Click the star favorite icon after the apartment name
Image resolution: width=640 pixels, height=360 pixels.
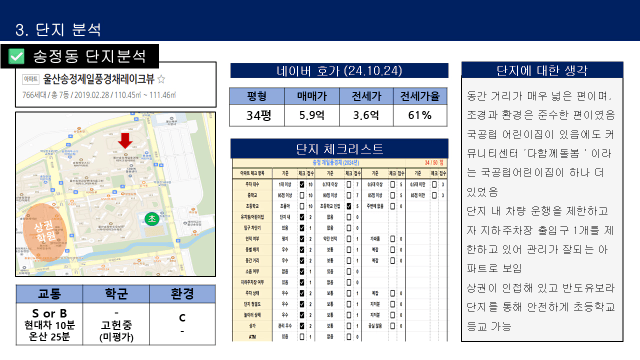(x=161, y=79)
